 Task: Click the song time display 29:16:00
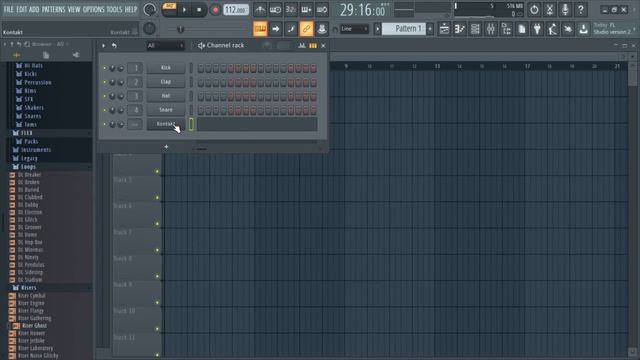[x=362, y=10]
